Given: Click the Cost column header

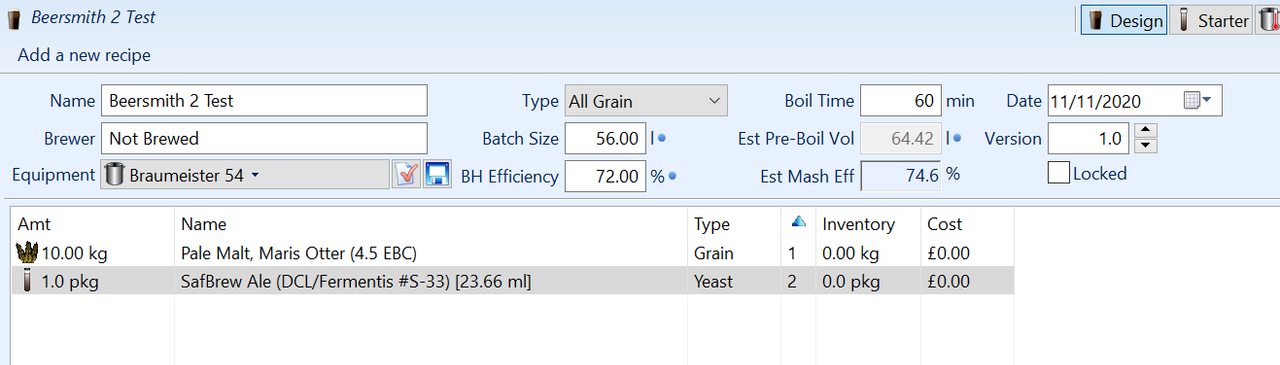Looking at the screenshot, I should click(945, 224).
